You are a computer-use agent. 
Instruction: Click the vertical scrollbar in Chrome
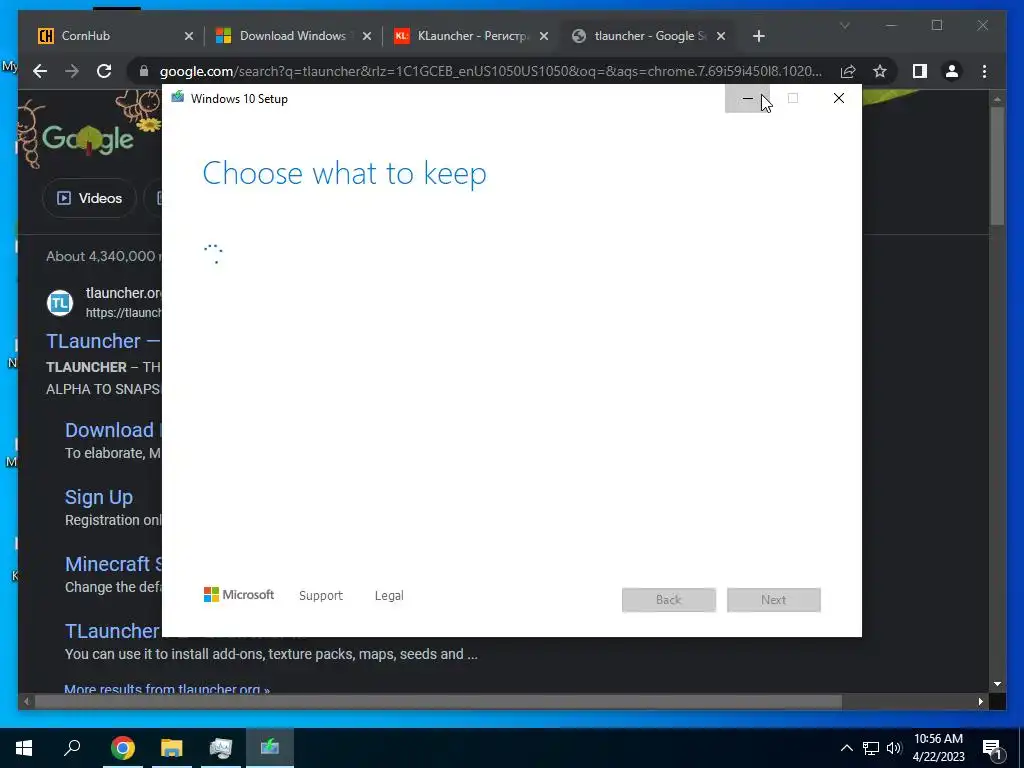click(997, 167)
